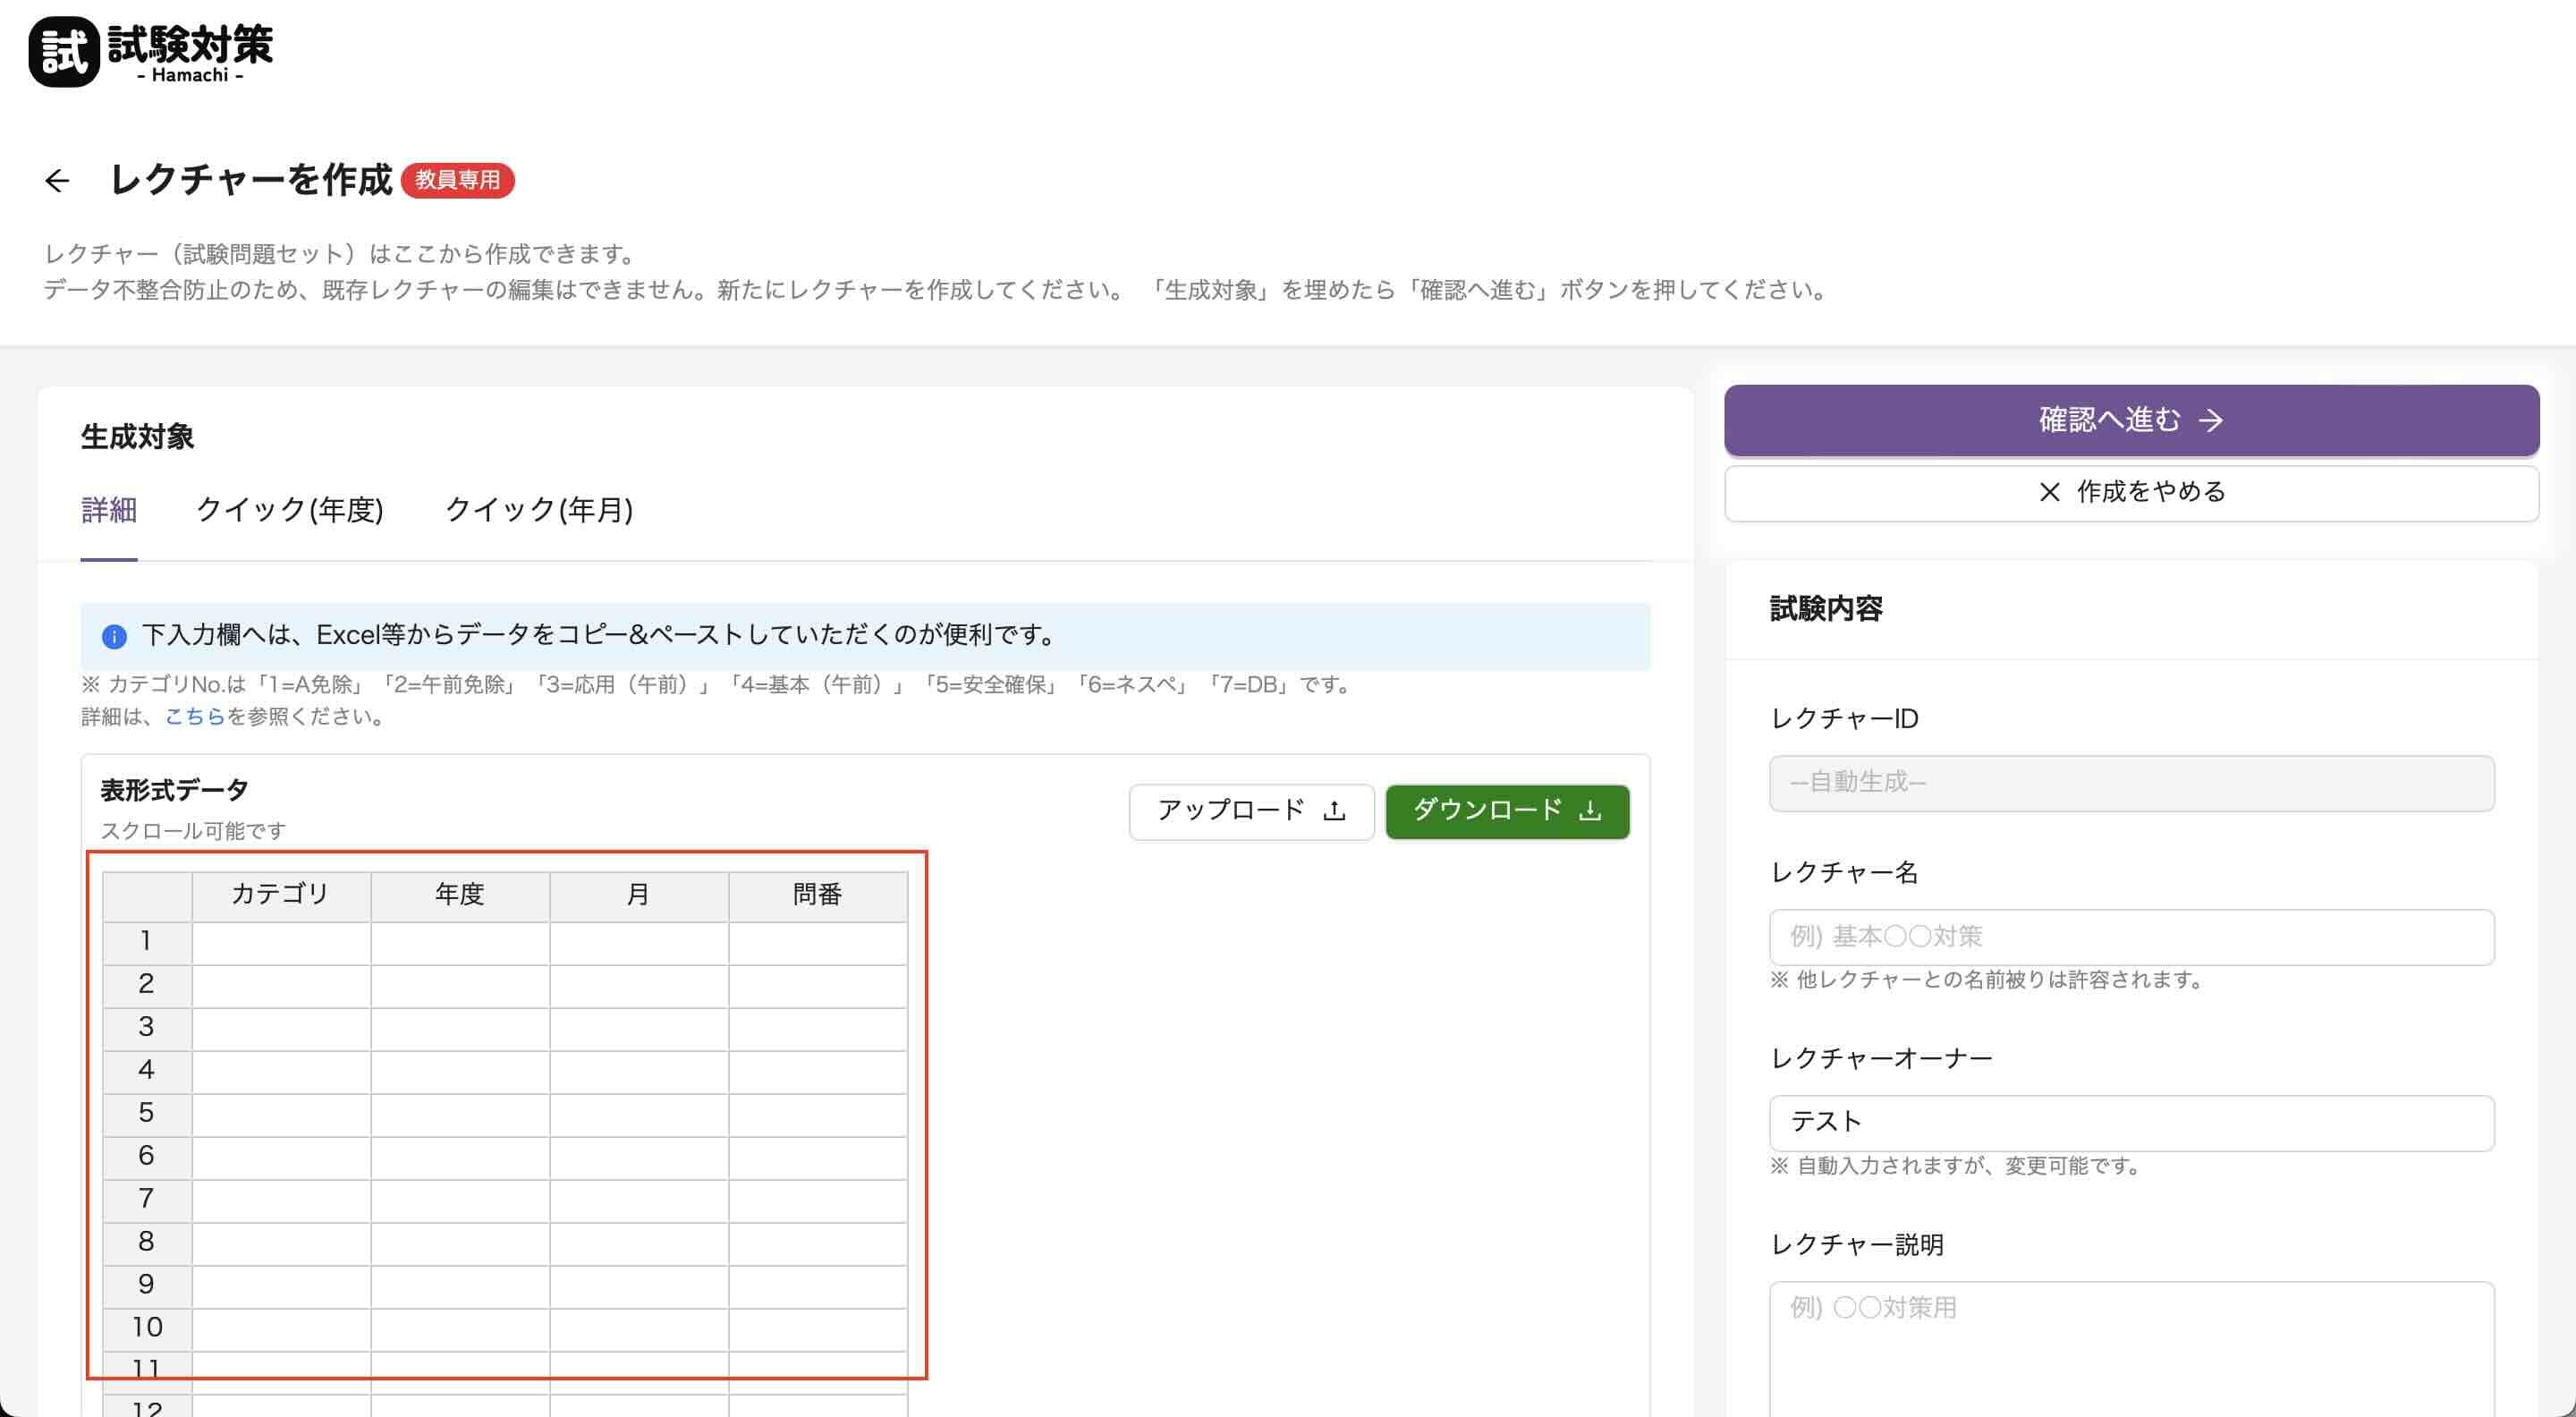Select the クイック(年月) tab

539,510
